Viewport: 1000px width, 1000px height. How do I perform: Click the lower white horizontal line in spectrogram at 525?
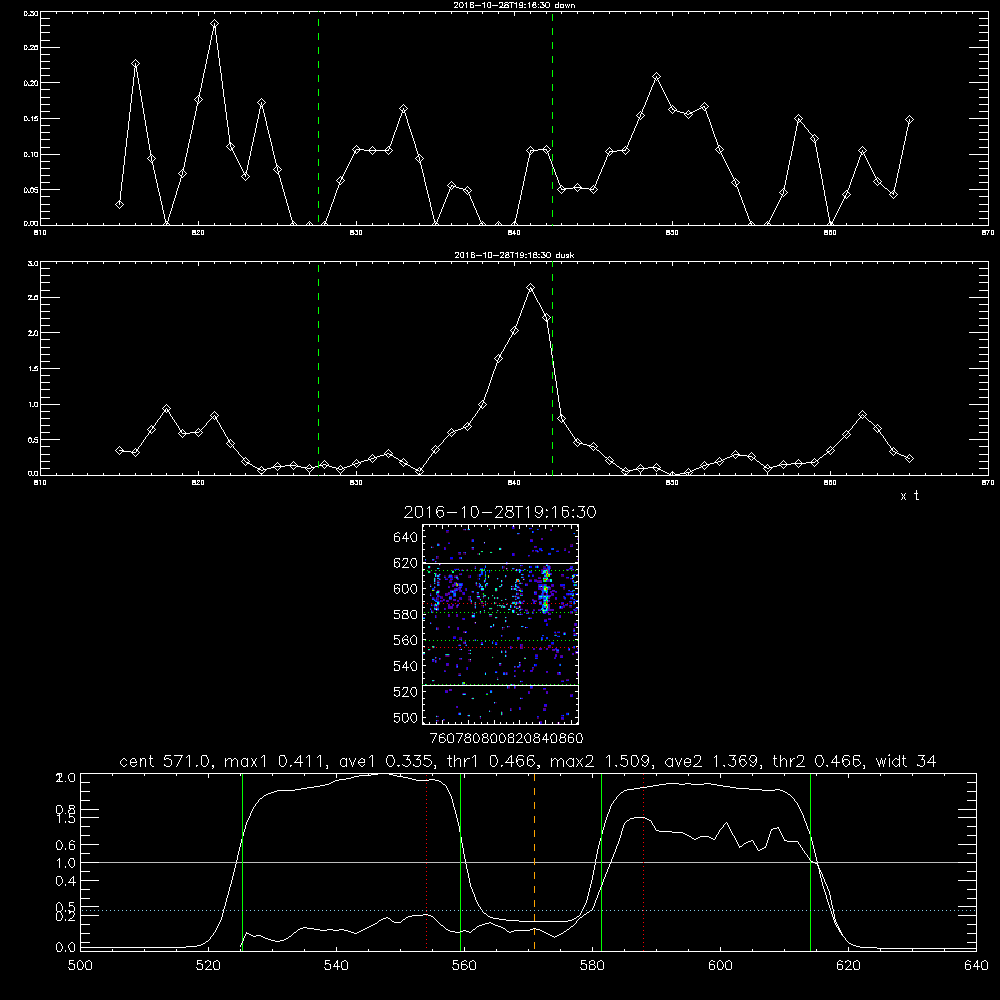click(x=500, y=685)
